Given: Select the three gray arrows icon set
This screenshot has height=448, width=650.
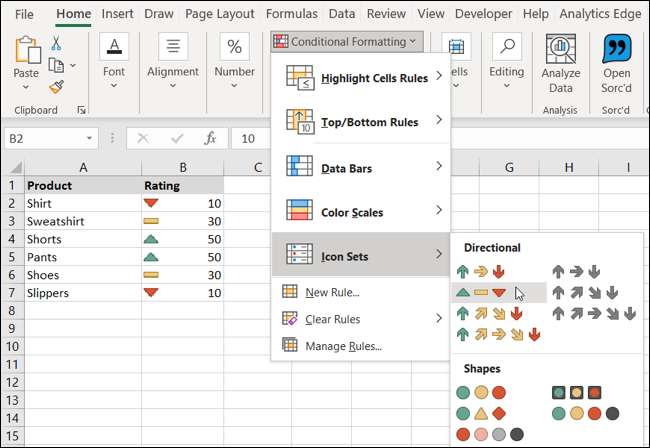Looking at the screenshot, I should pyautogui.click(x=573, y=271).
